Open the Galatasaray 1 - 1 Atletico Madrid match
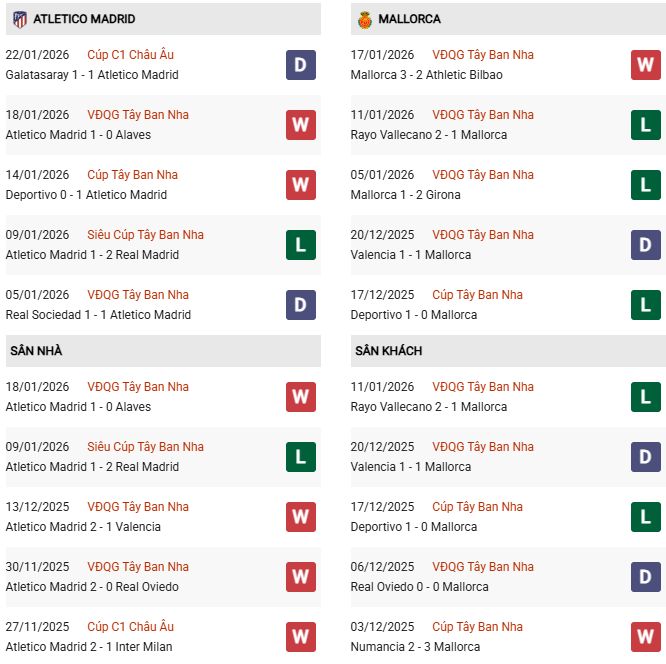 (x=92, y=75)
